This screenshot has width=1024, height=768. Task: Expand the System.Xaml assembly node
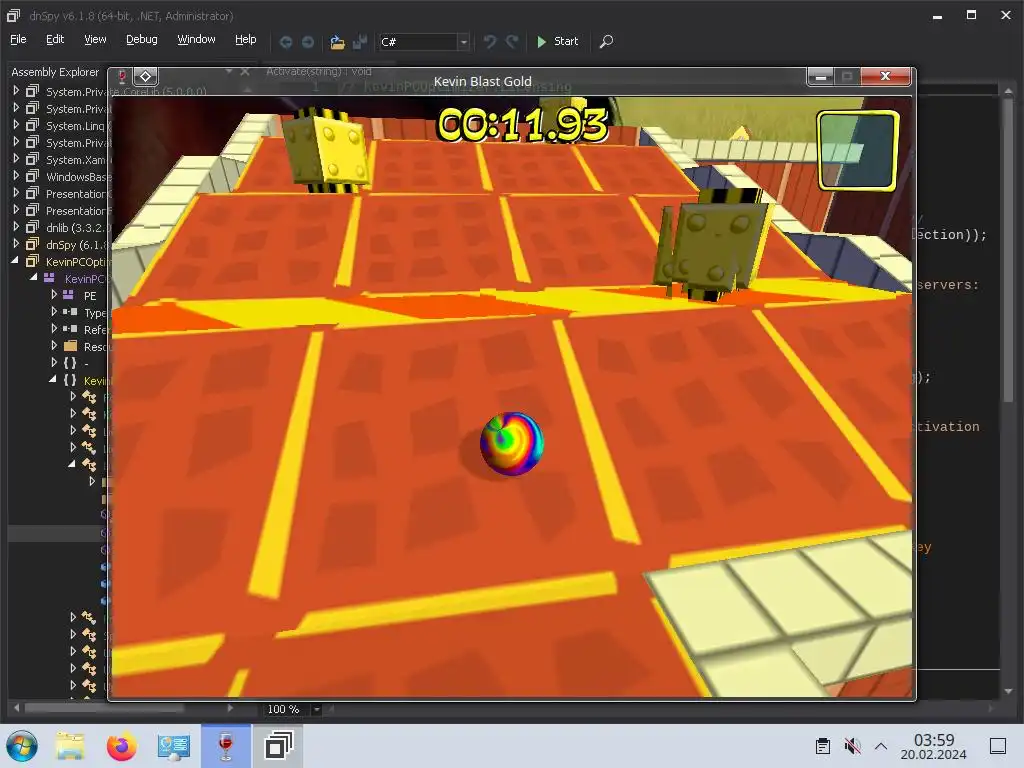(x=16, y=159)
